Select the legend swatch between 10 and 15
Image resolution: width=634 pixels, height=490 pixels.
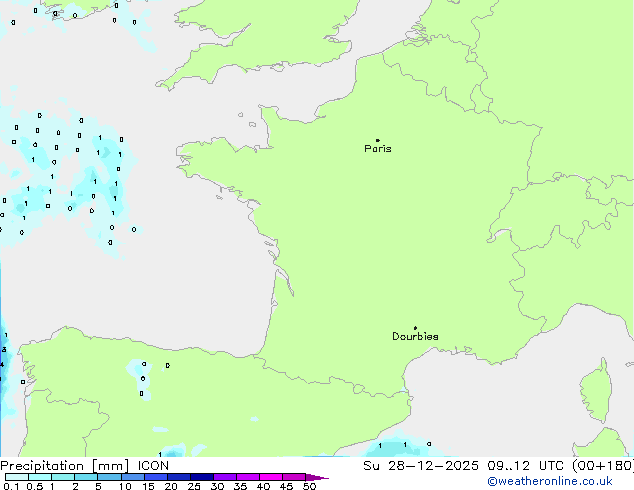[x=133, y=477]
